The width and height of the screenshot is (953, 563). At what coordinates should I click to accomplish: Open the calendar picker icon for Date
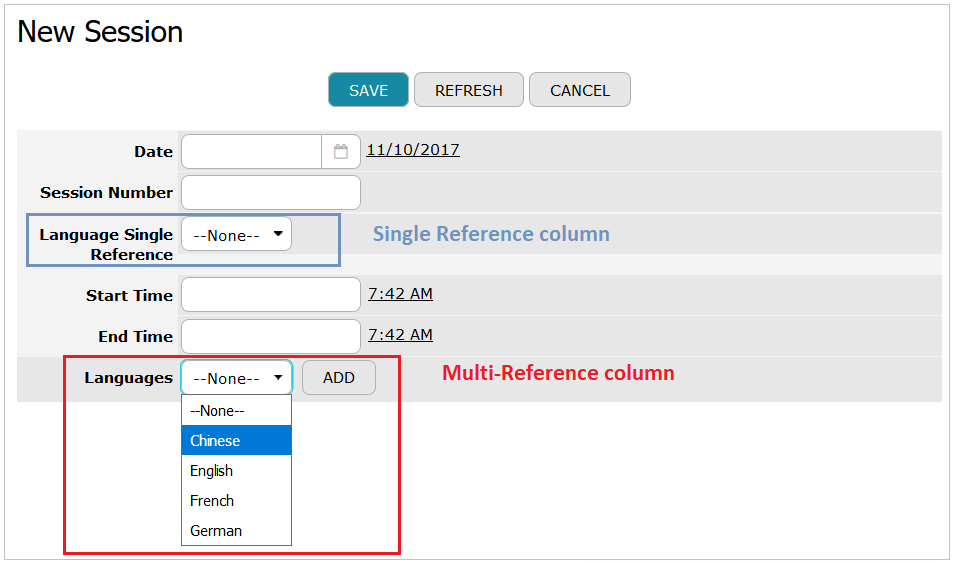tap(340, 151)
